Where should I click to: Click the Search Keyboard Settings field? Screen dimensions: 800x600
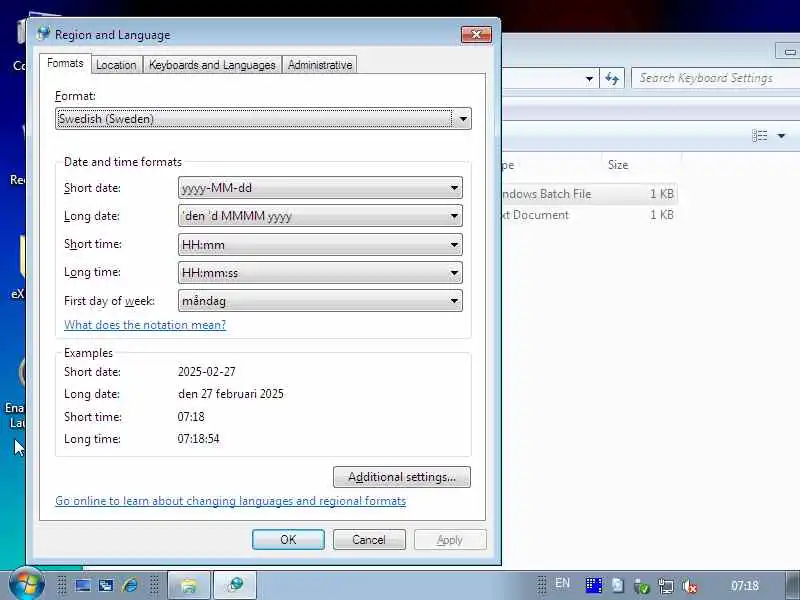pyautogui.click(x=715, y=78)
